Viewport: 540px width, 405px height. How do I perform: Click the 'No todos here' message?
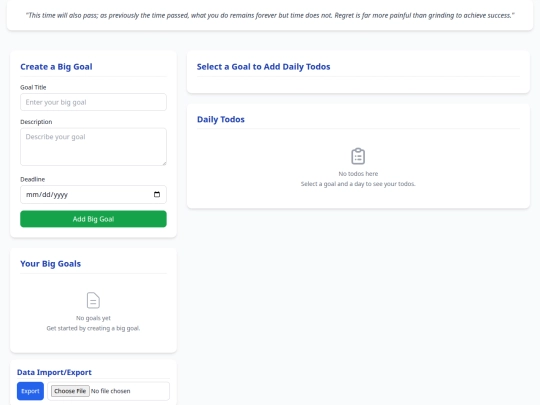coord(358,174)
